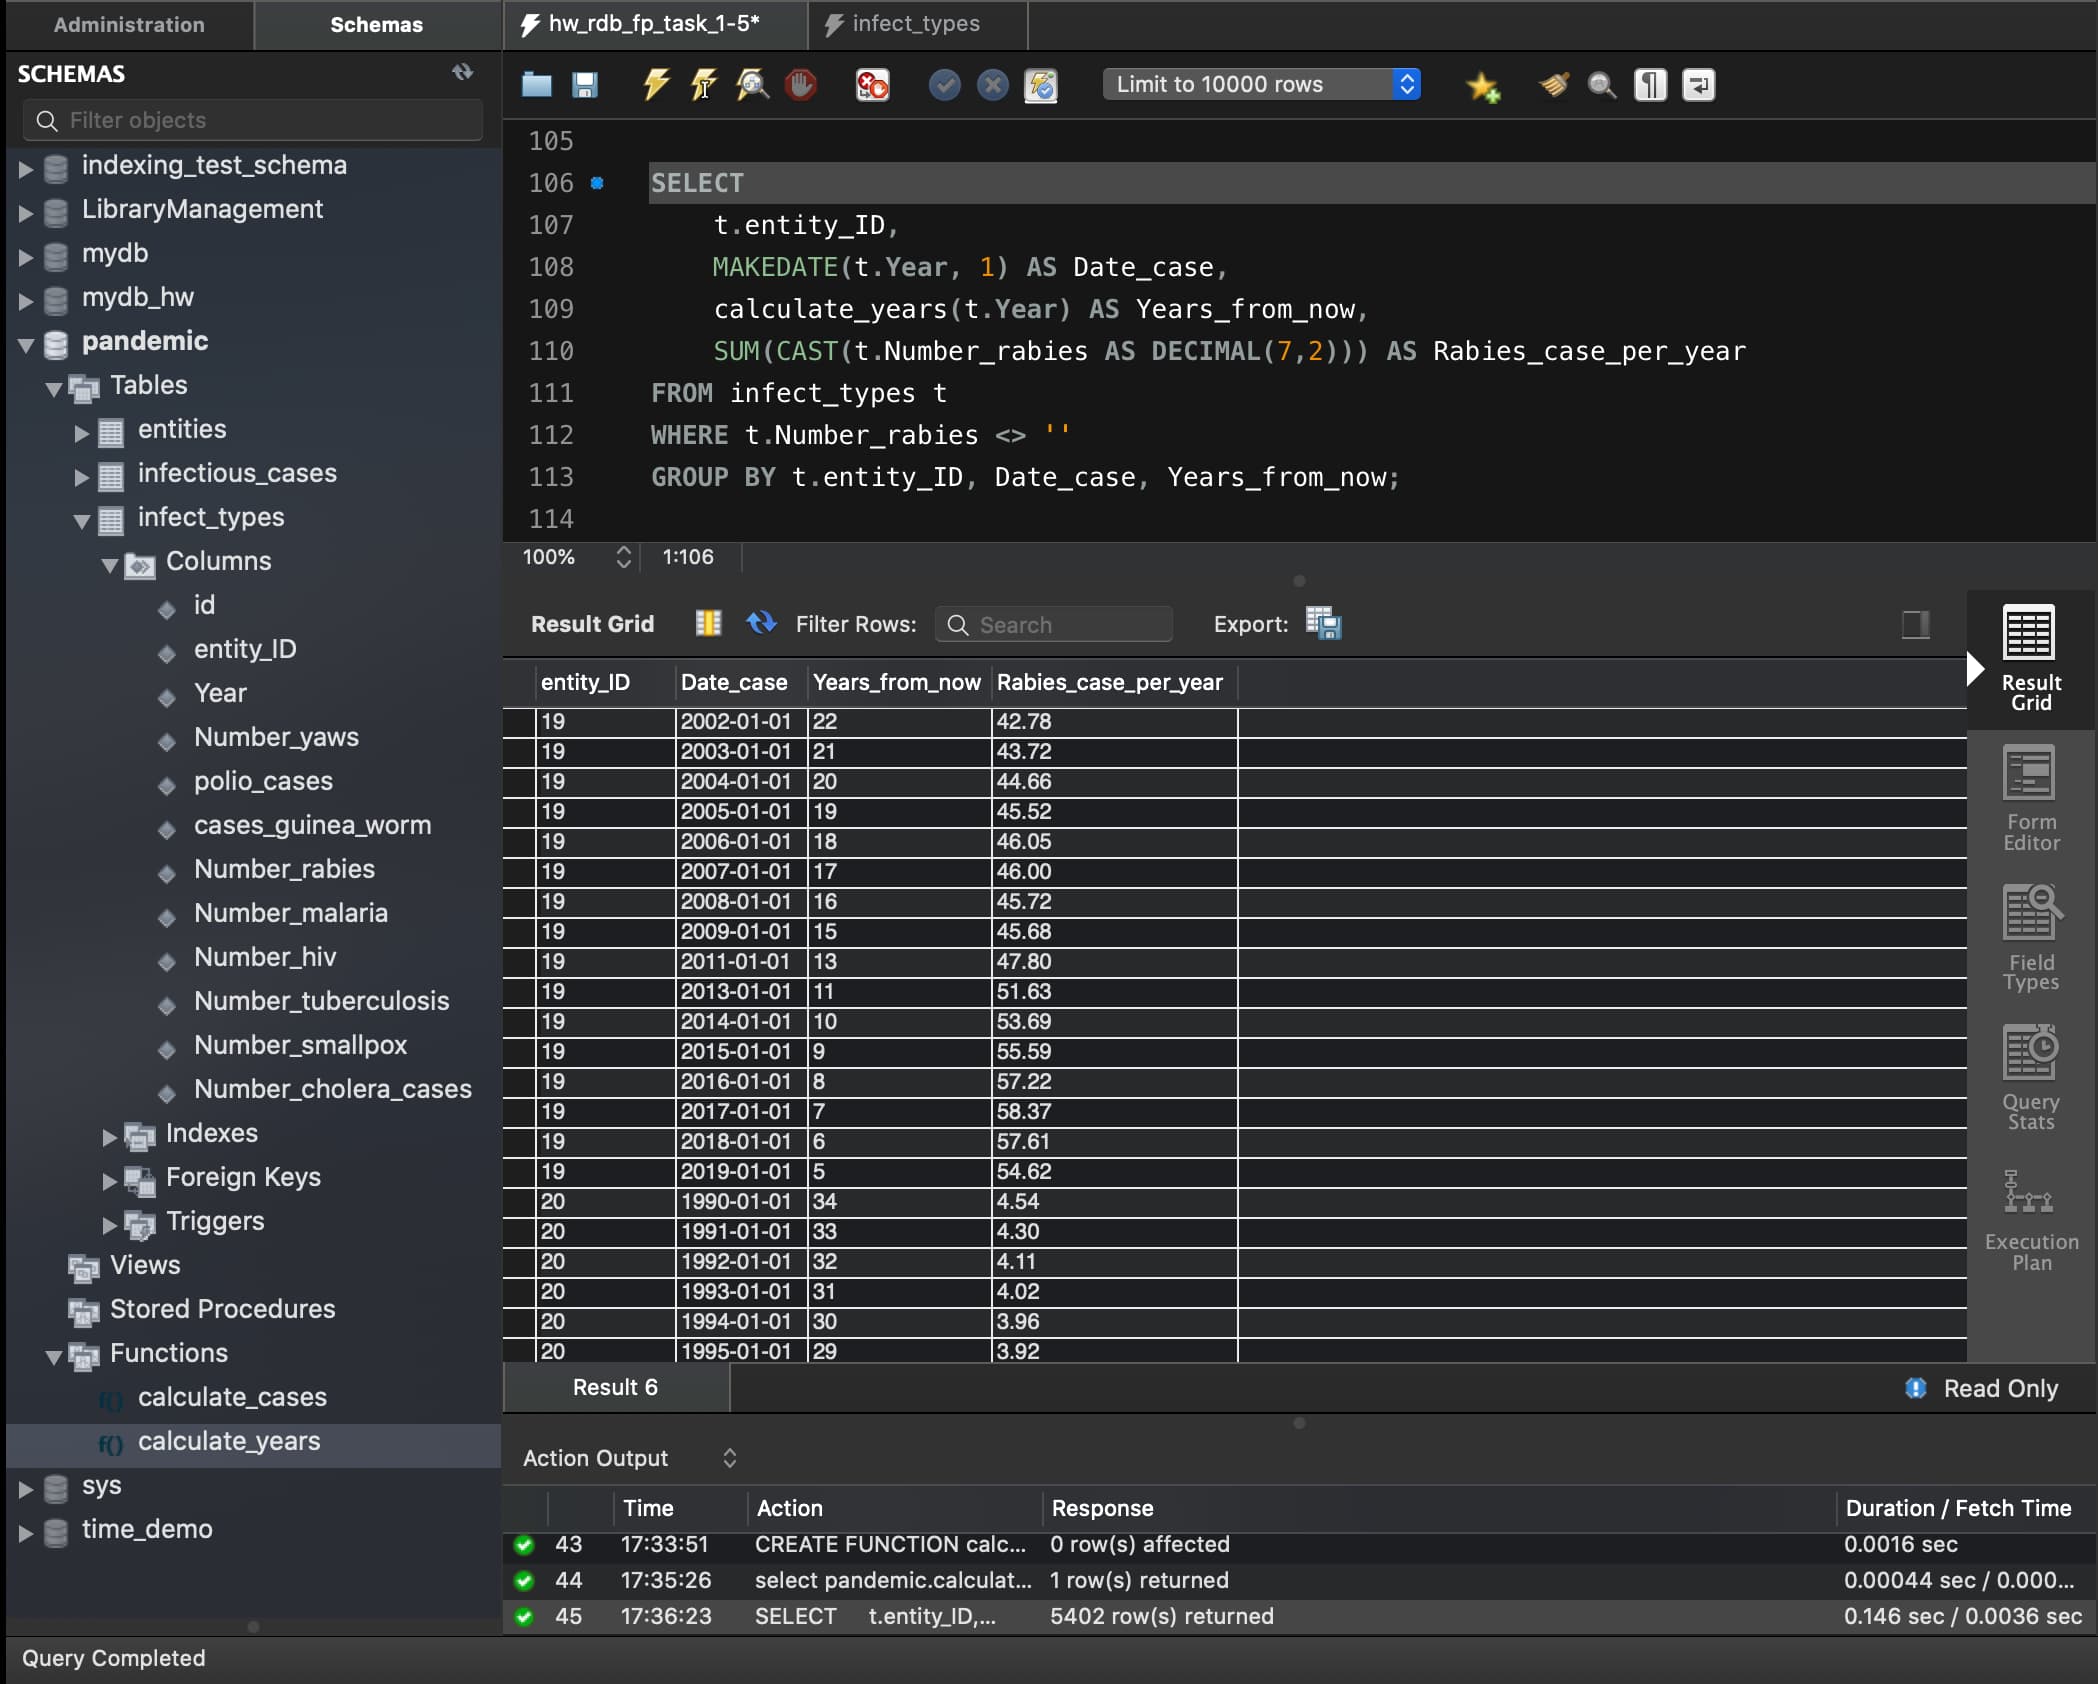
Task: Refresh the schemas list icon
Action: [x=462, y=72]
